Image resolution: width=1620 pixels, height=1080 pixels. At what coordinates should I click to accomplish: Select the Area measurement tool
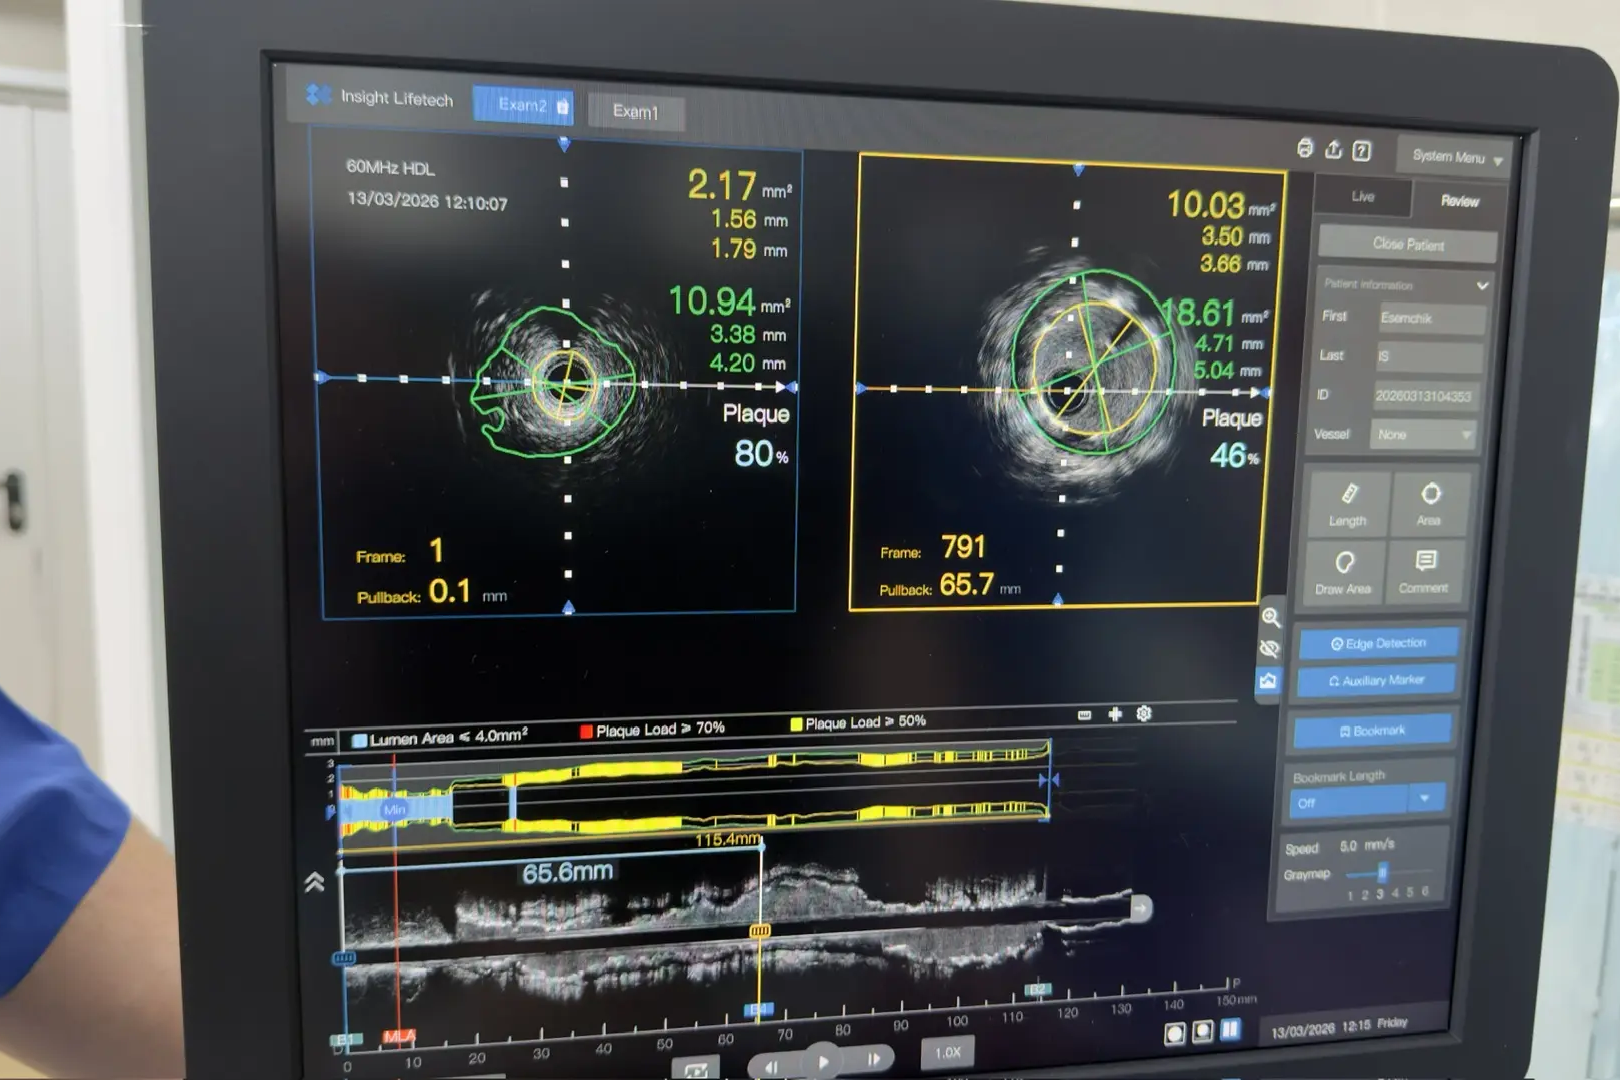pos(1429,504)
